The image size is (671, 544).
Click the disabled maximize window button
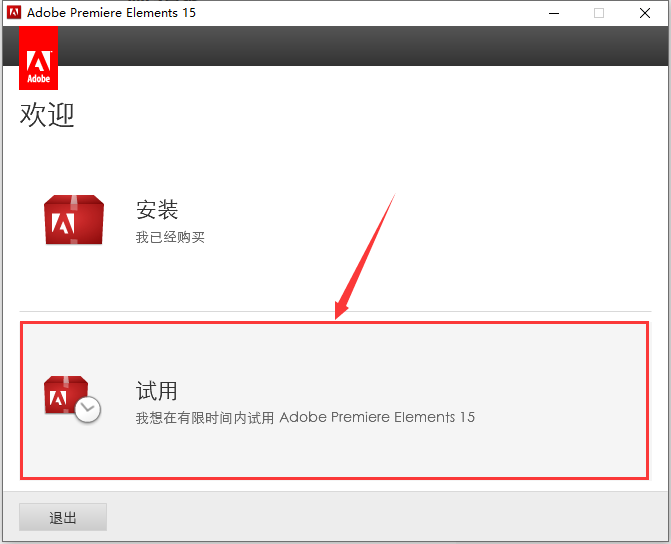(x=599, y=13)
